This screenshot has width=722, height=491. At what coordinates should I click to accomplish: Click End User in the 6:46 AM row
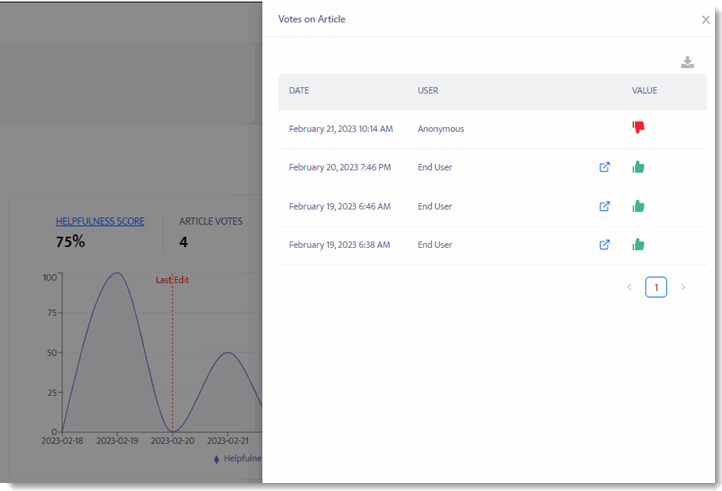[x=435, y=206]
